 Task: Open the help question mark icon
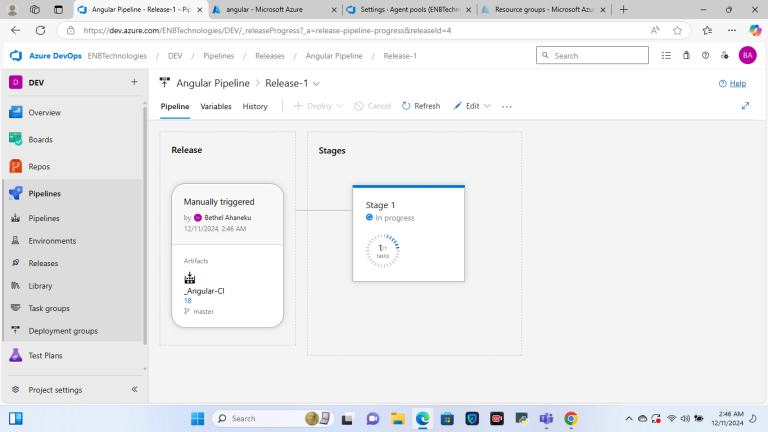(x=705, y=55)
